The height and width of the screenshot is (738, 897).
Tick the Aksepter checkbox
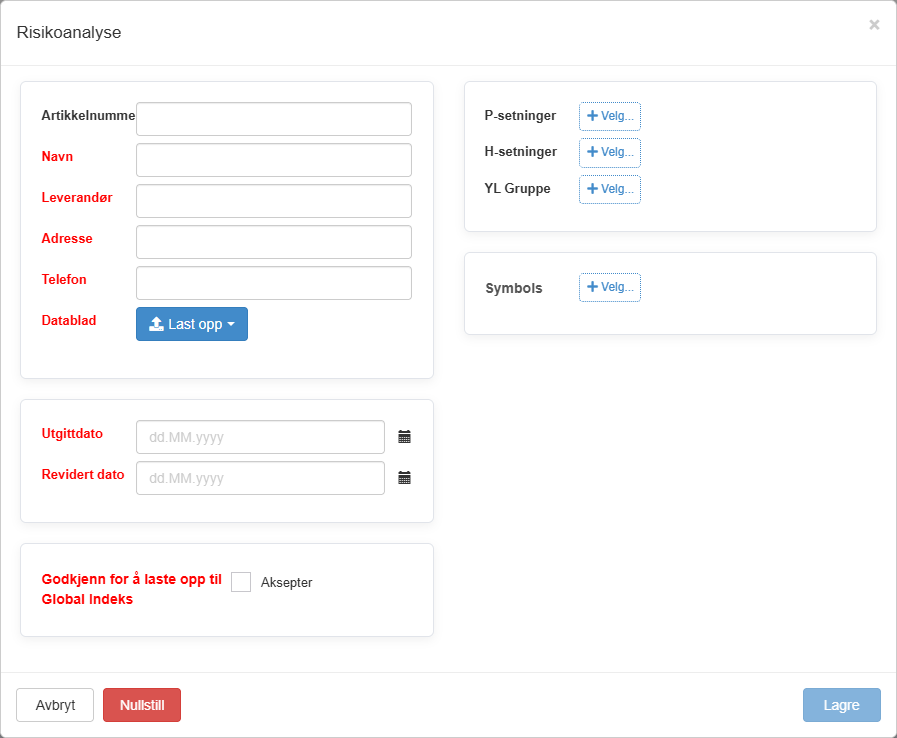click(241, 582)
